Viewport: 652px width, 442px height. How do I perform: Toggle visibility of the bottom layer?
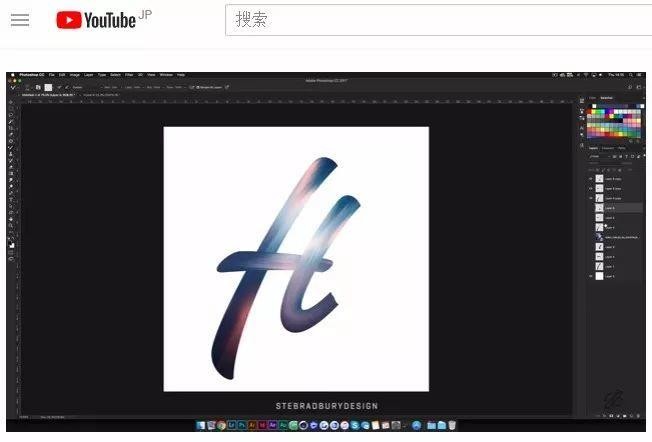click(590, 276)
